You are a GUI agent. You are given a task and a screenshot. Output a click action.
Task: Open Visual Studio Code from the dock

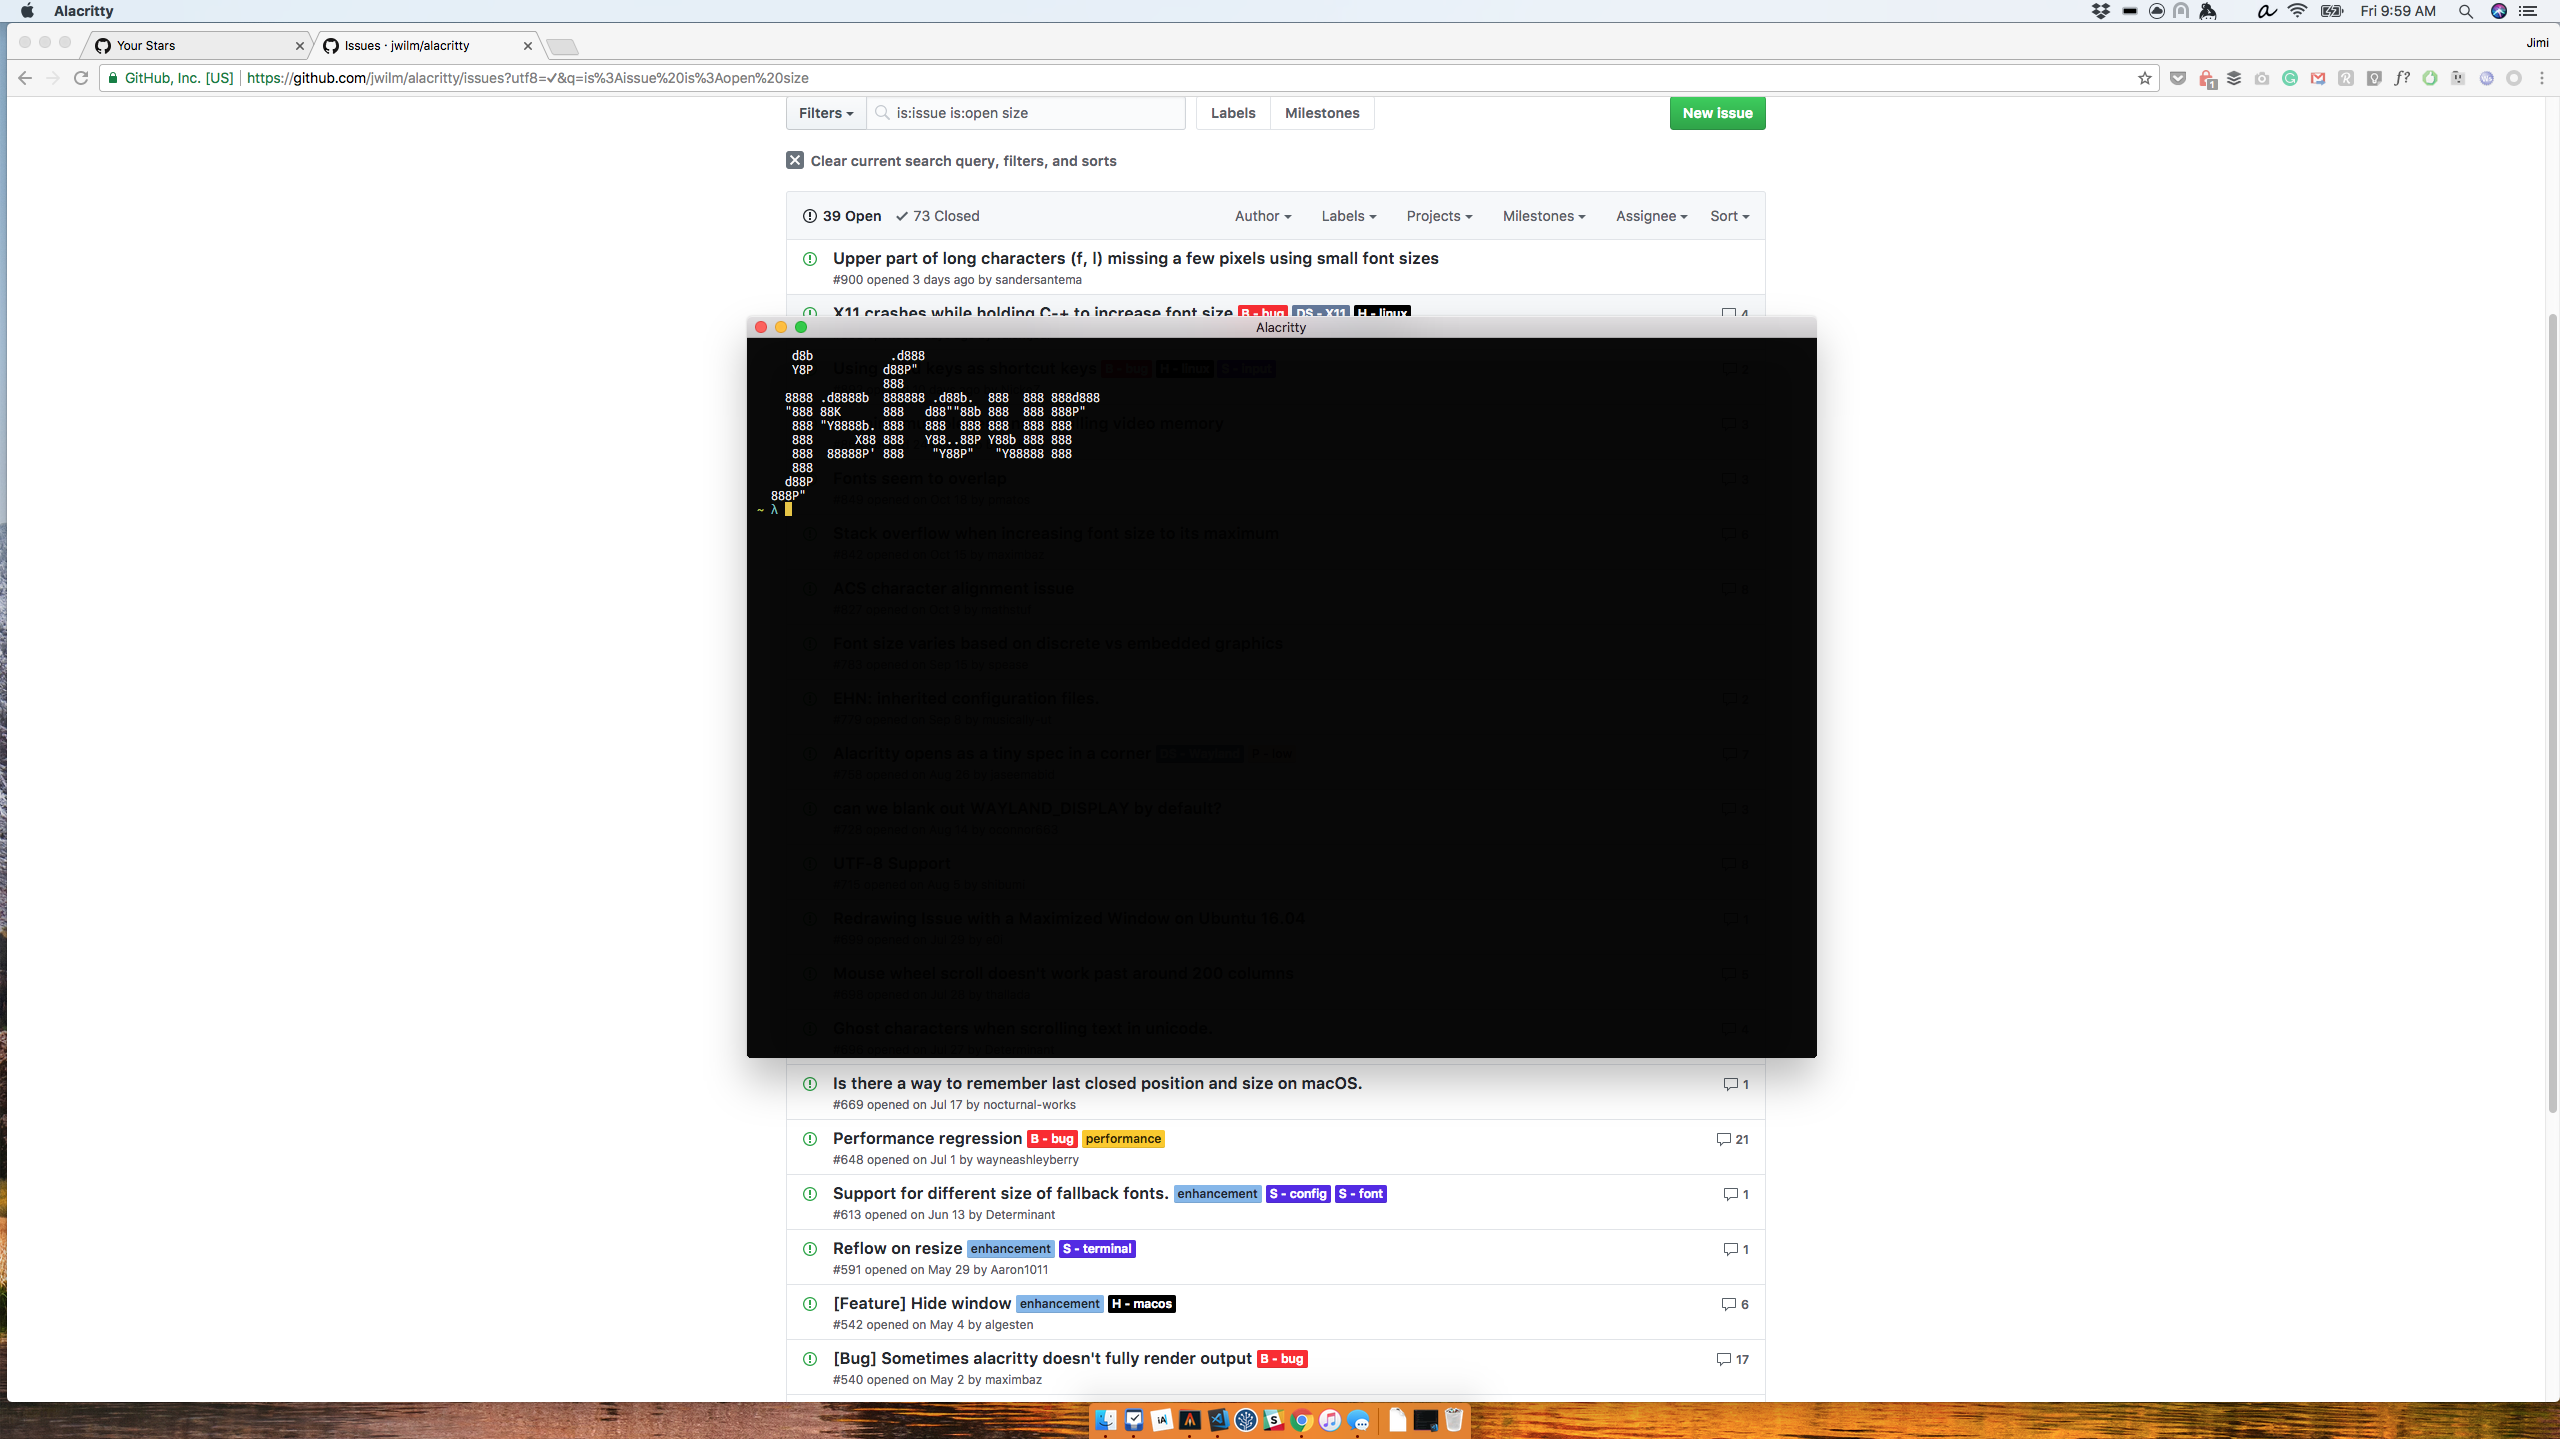(1219, 1420)
